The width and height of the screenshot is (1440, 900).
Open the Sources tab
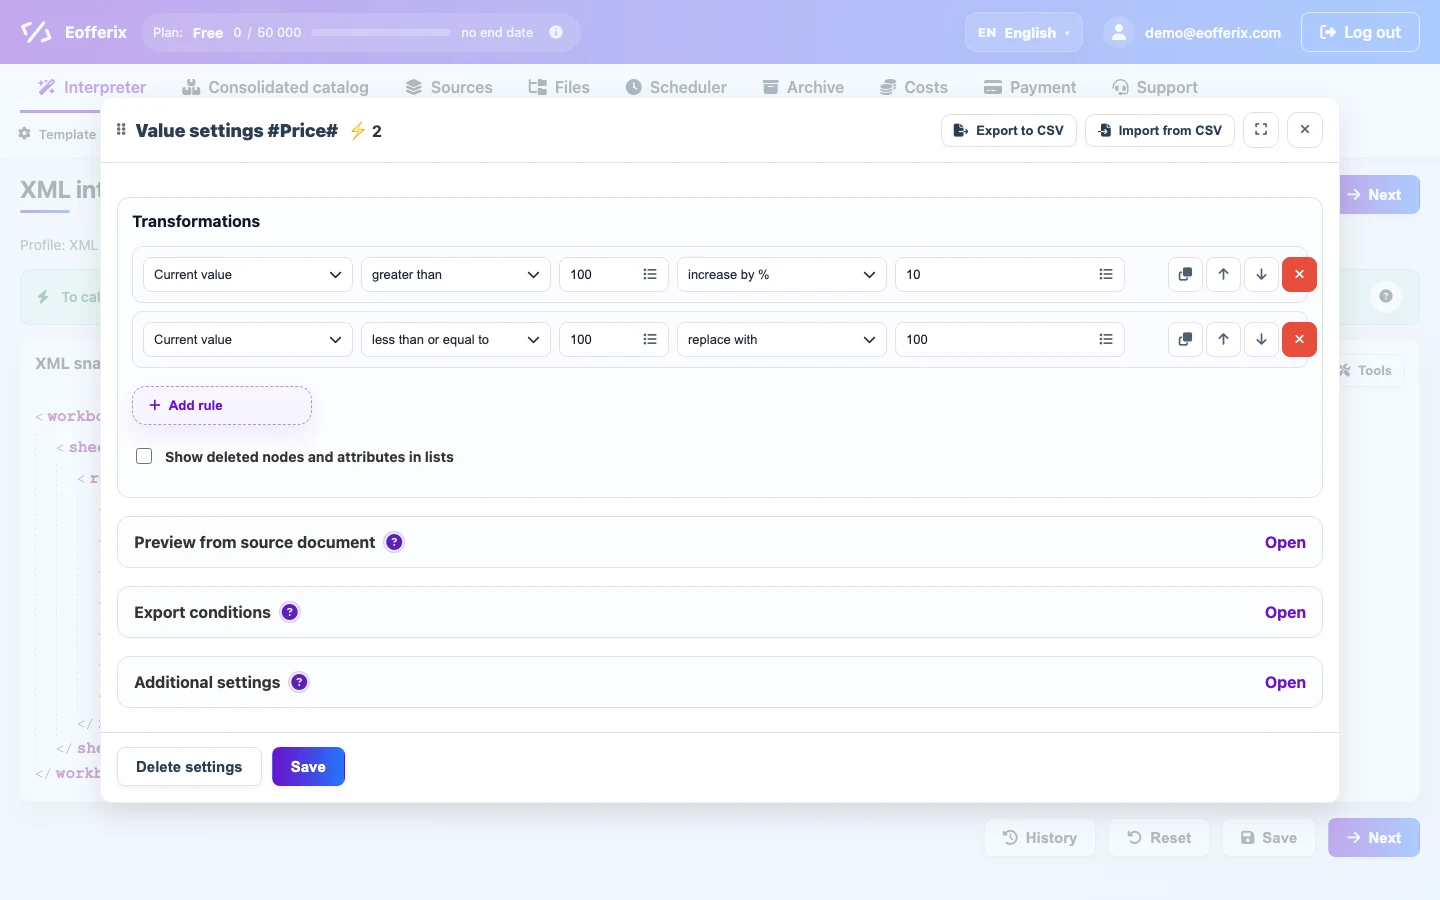pos(449,87)
